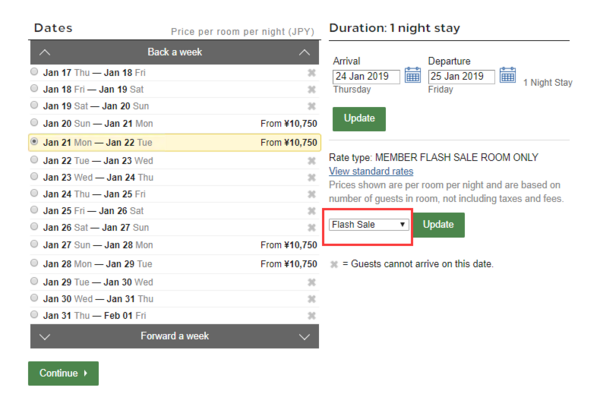Click the Arrival date input field
Viewport: 600px width, 394px height.
click(366, 77)
